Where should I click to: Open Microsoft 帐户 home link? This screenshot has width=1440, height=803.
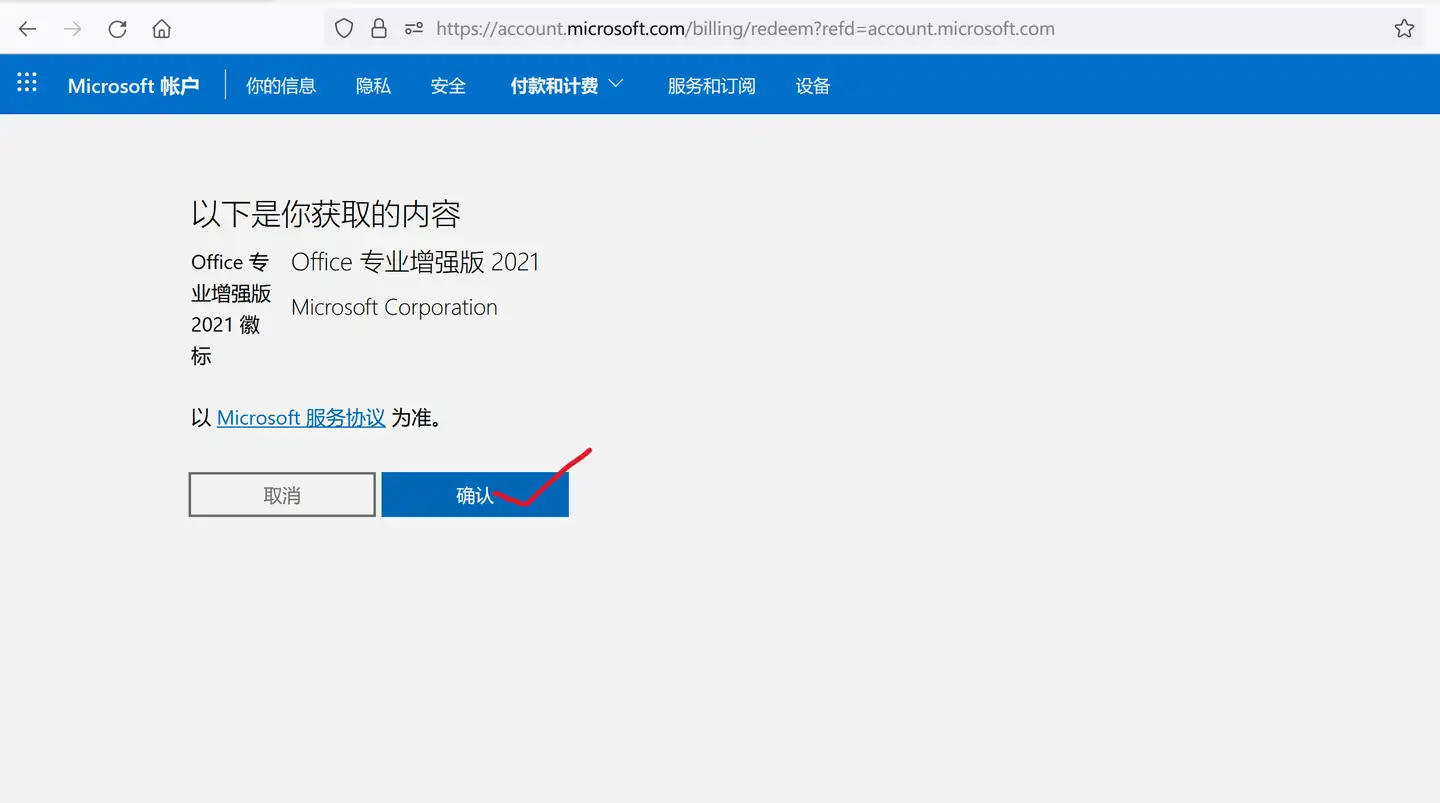point(134,86)
